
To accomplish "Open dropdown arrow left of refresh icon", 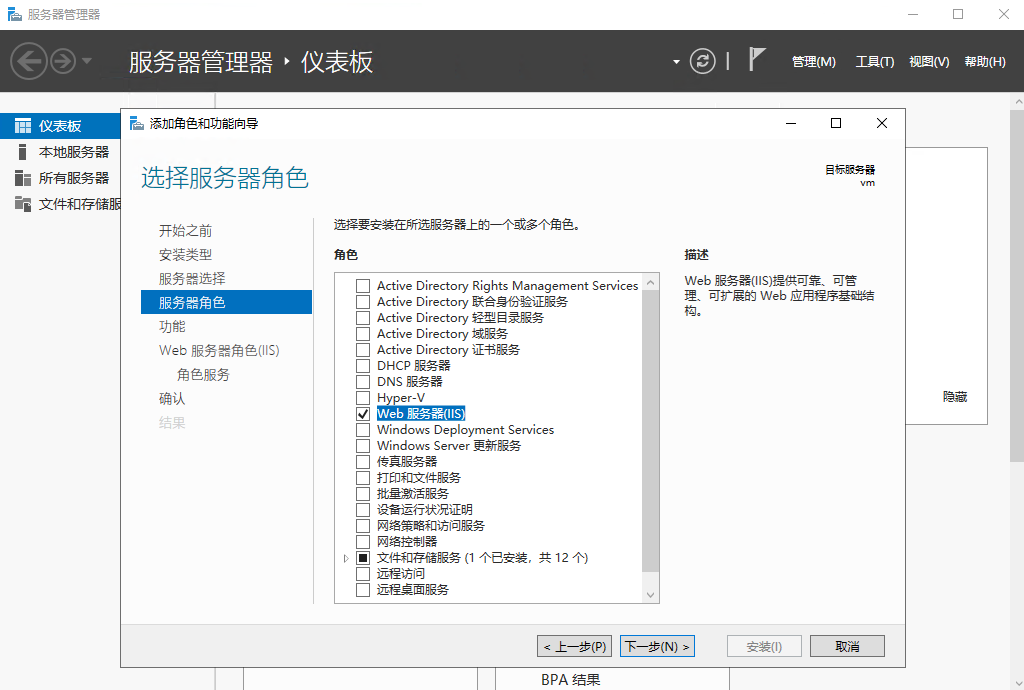I will 676,62.
